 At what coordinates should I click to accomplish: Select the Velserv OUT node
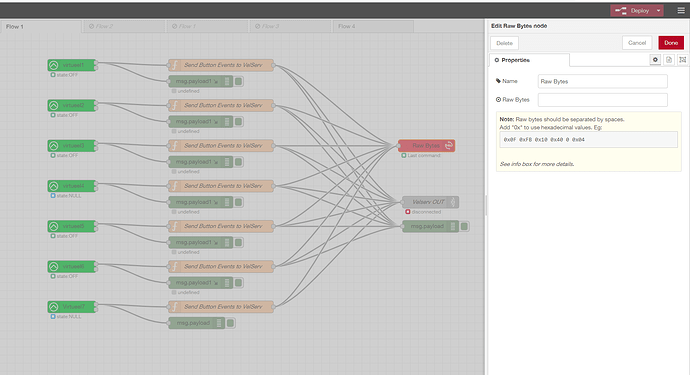click(x=430, y=202)
